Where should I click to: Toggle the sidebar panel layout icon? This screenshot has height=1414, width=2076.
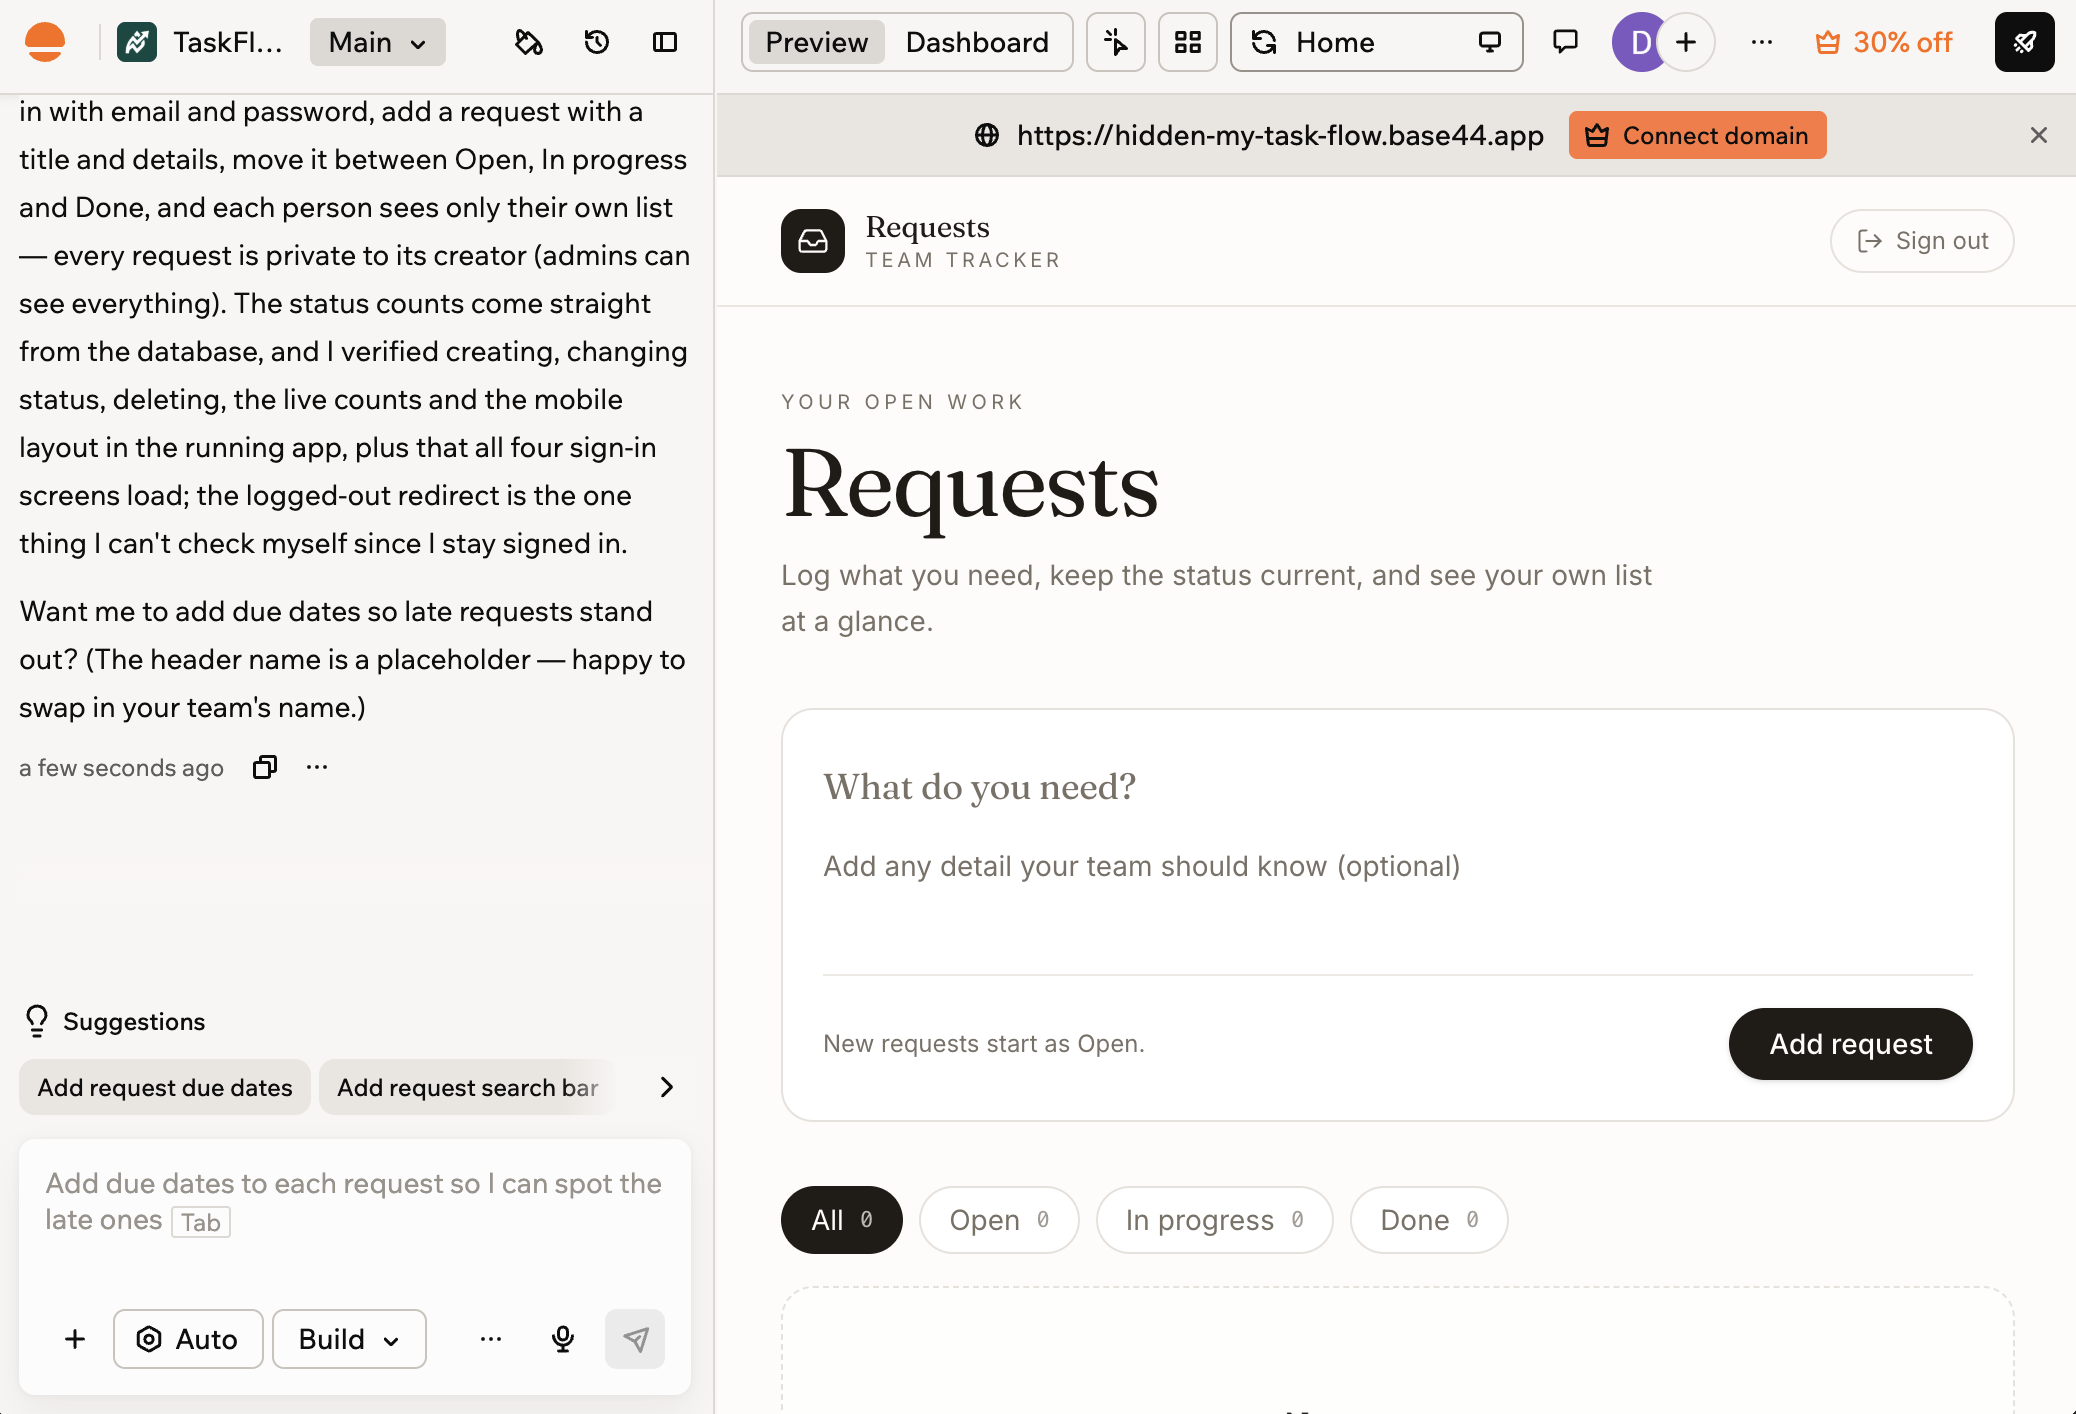coord(665,42)
